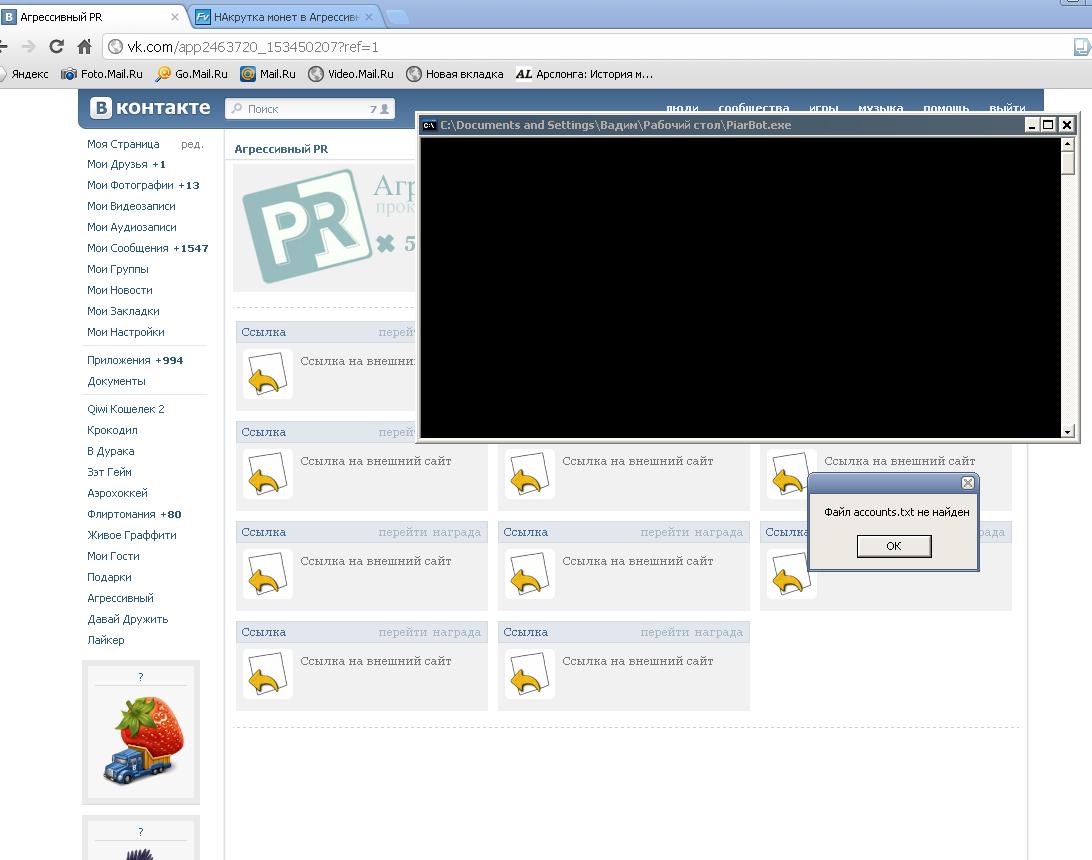This screenshot has width=1092, height=860.
Task: Click the PiarBot console scroll-down arrow
Action: (1068, 432)
